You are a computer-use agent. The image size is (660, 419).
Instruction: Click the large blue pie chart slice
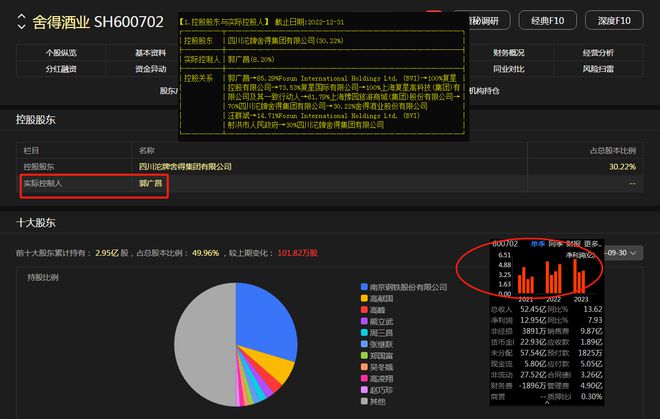coord(265,320)
